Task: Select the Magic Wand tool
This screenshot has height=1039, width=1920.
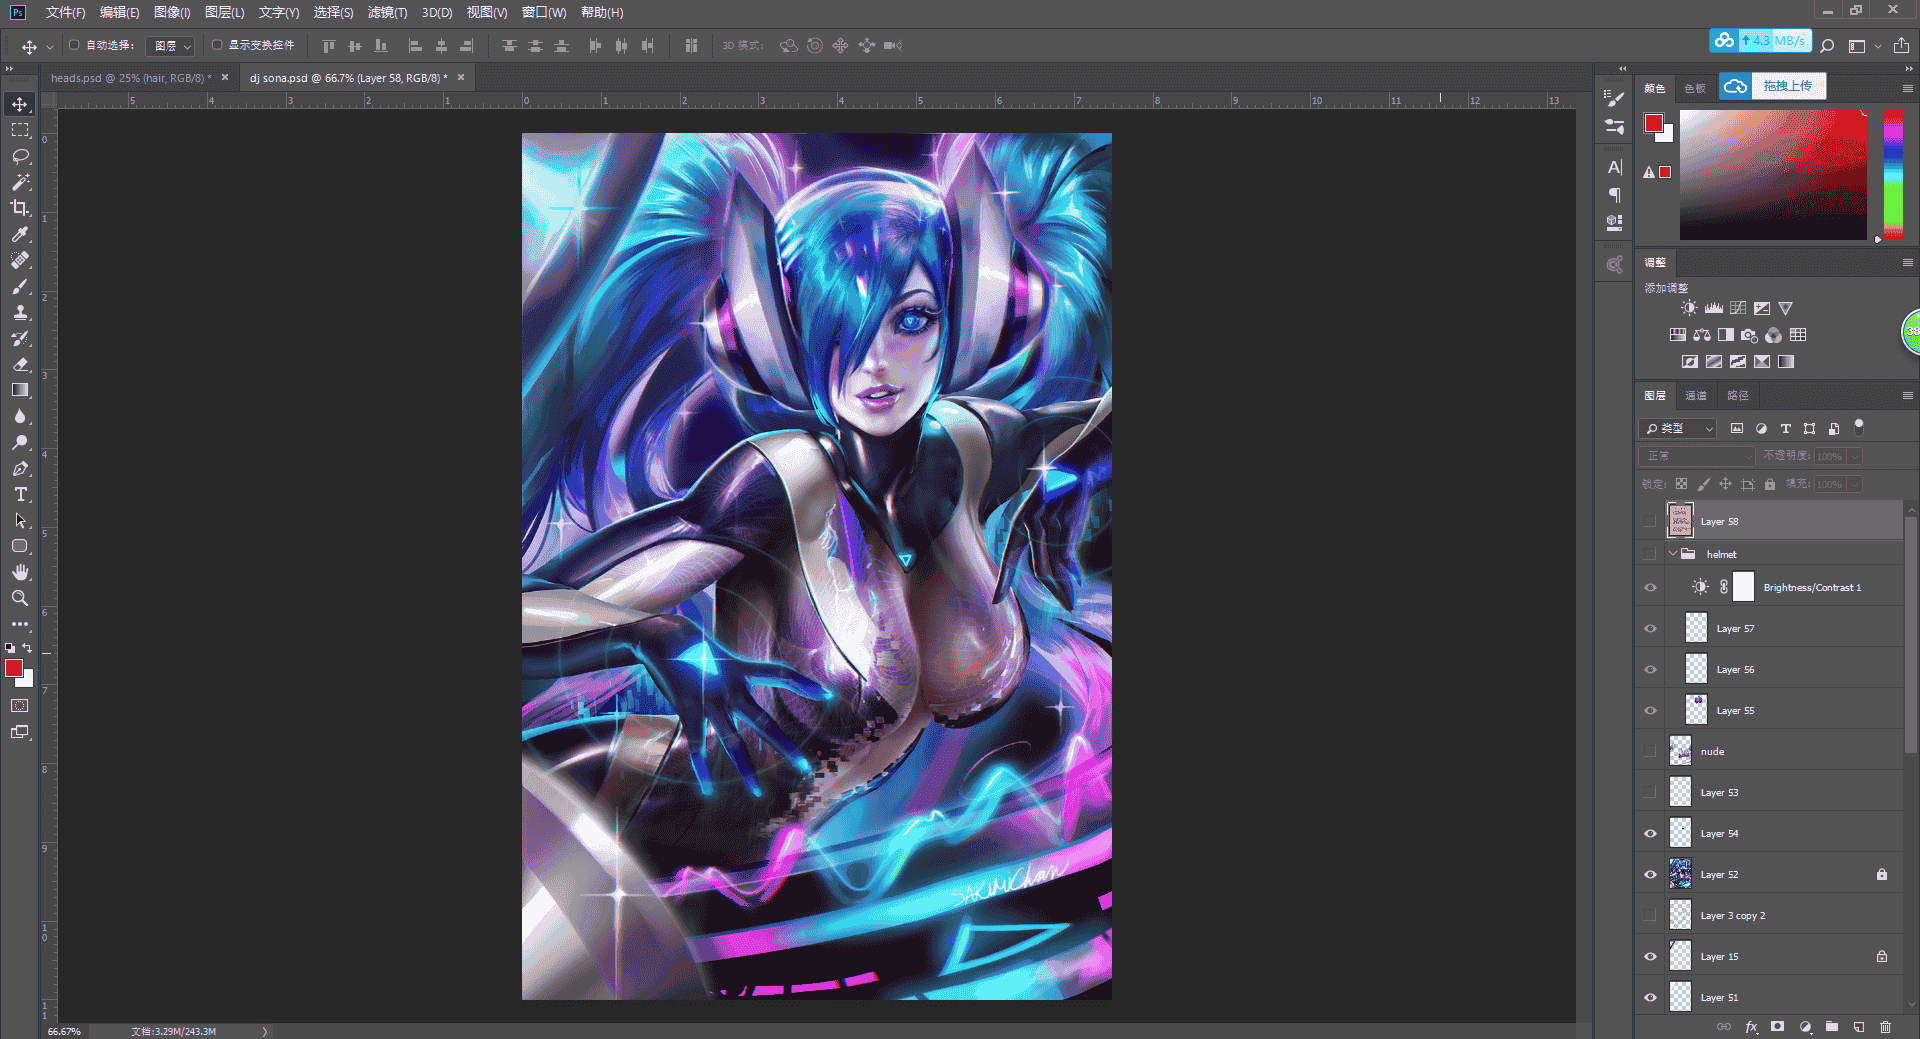Action: click(x=20, y=182)
